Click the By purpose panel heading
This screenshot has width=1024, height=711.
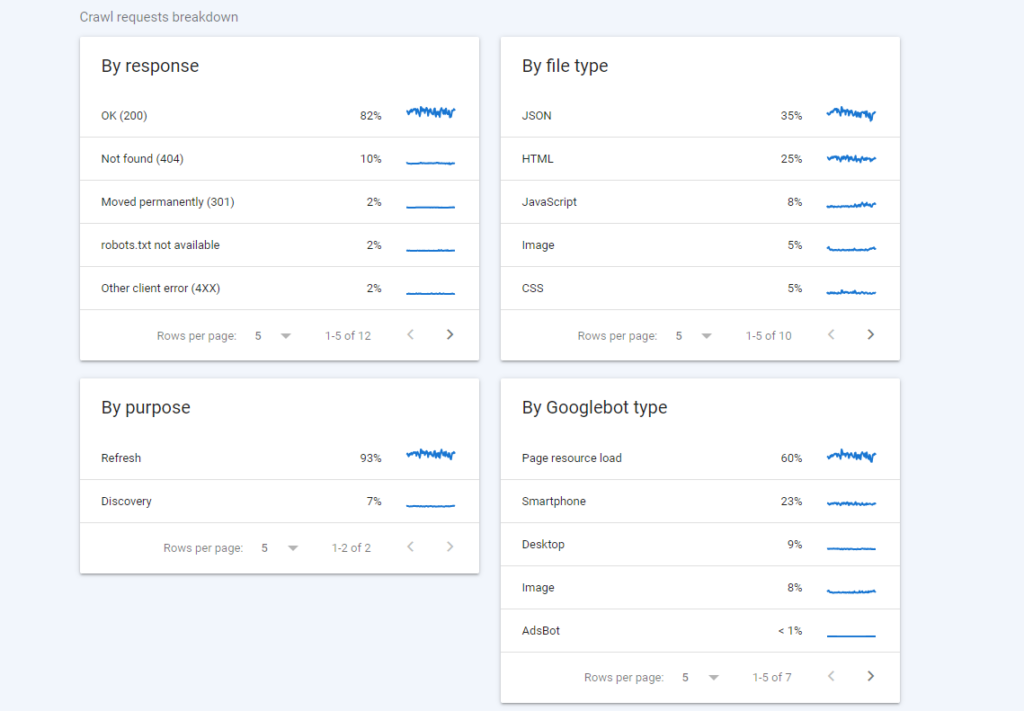pyautogui.click(x=143, y=407)
